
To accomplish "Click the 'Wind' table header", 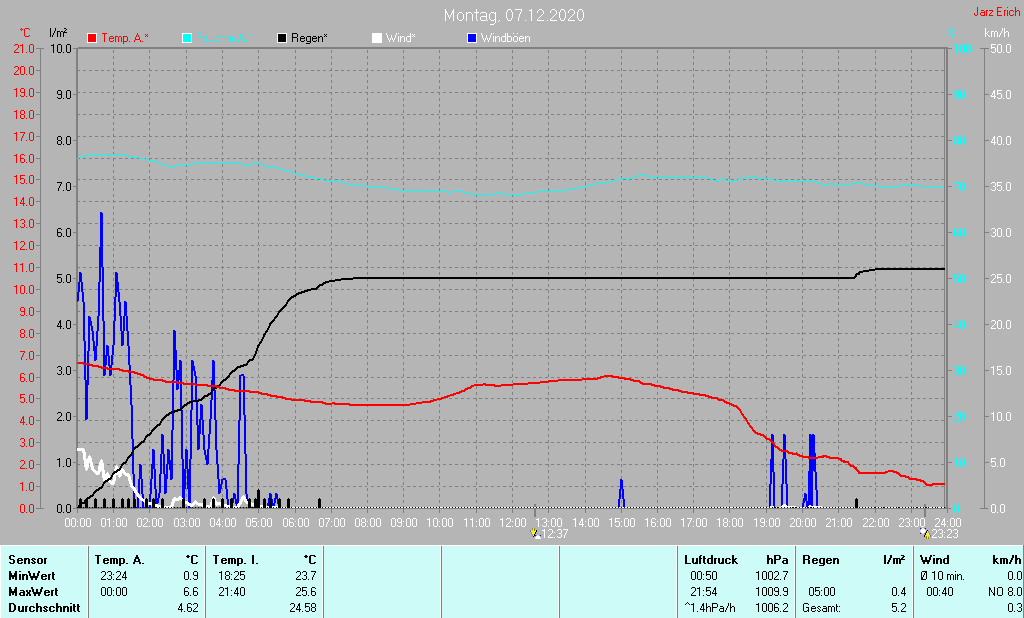I will [935, 560].
